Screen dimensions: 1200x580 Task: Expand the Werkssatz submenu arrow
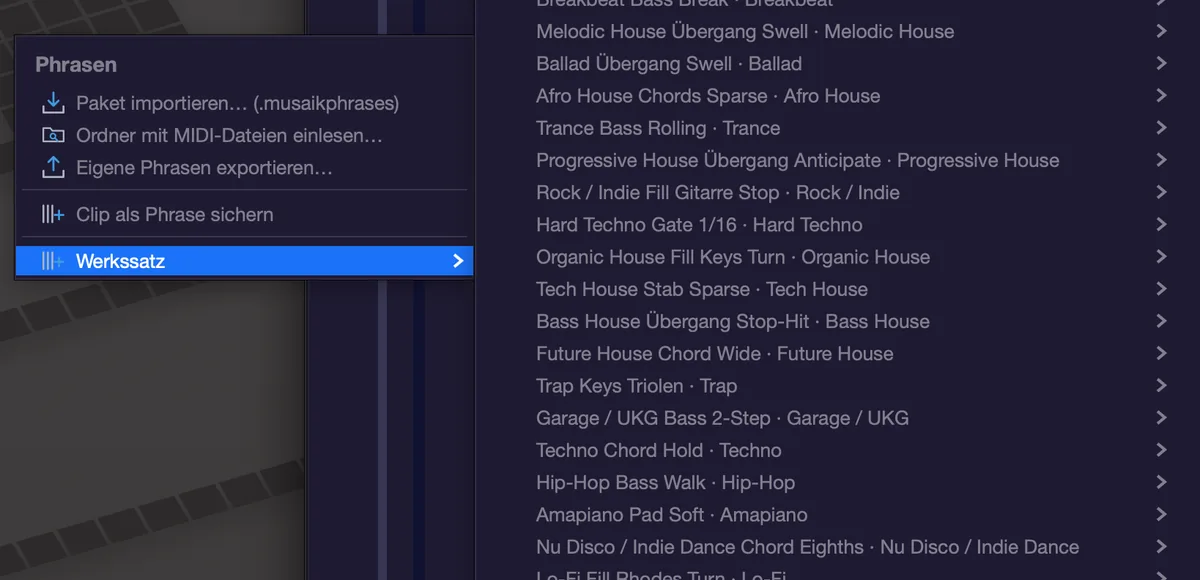click(x=458, y=261)
